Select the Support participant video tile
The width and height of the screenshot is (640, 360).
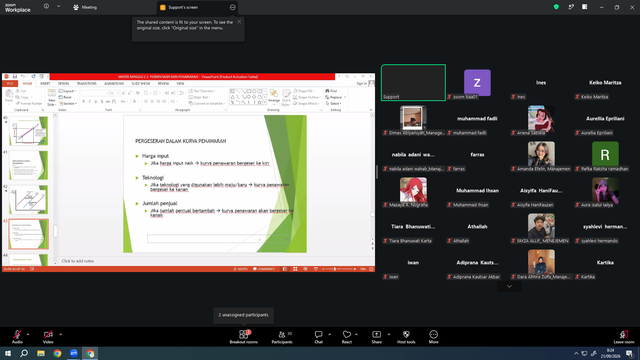[x=413, y=82]
